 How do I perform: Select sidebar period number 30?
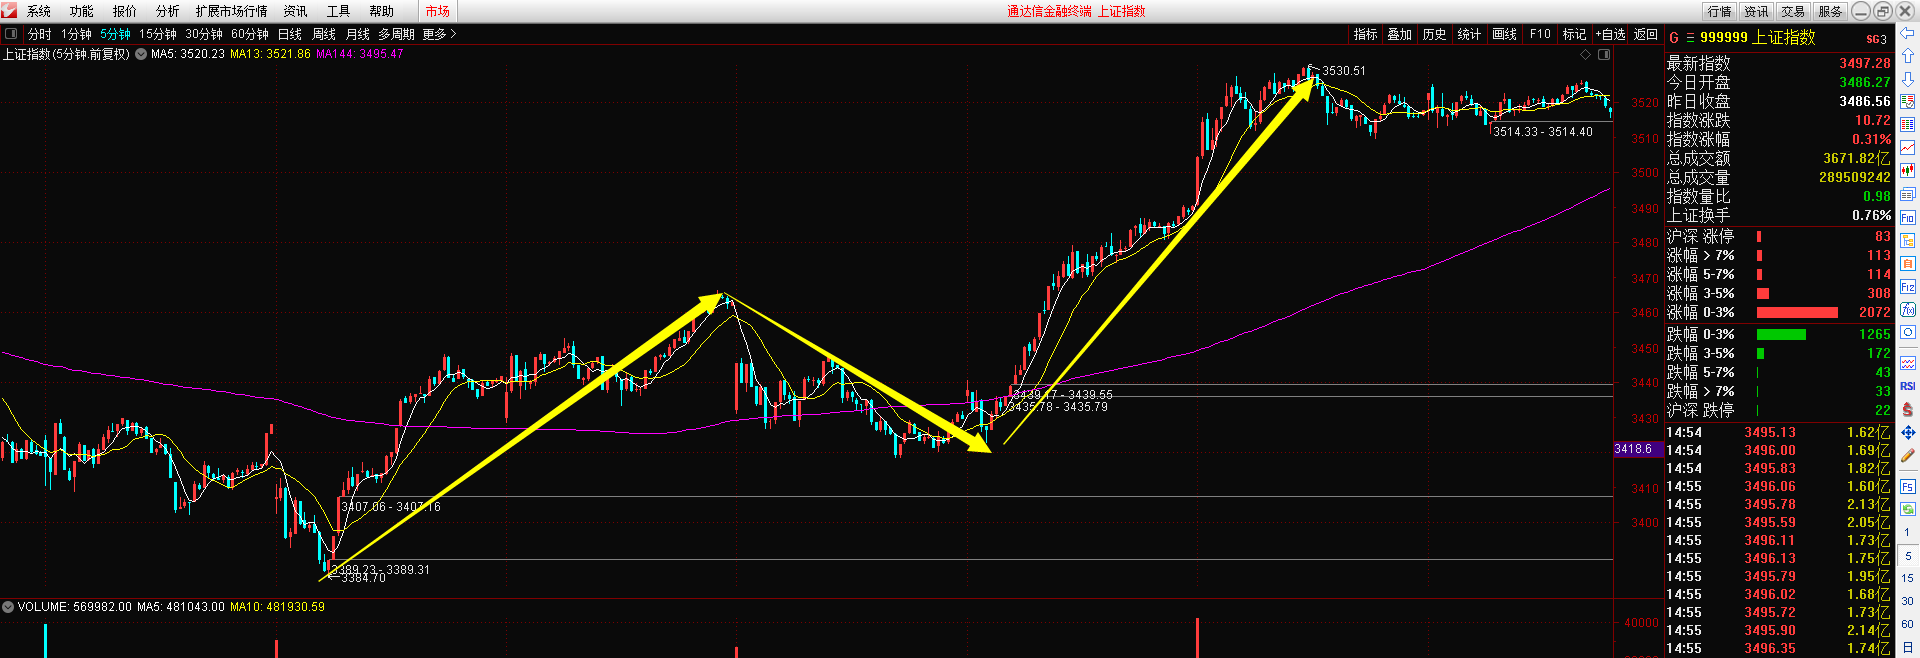click(1907, 601)
